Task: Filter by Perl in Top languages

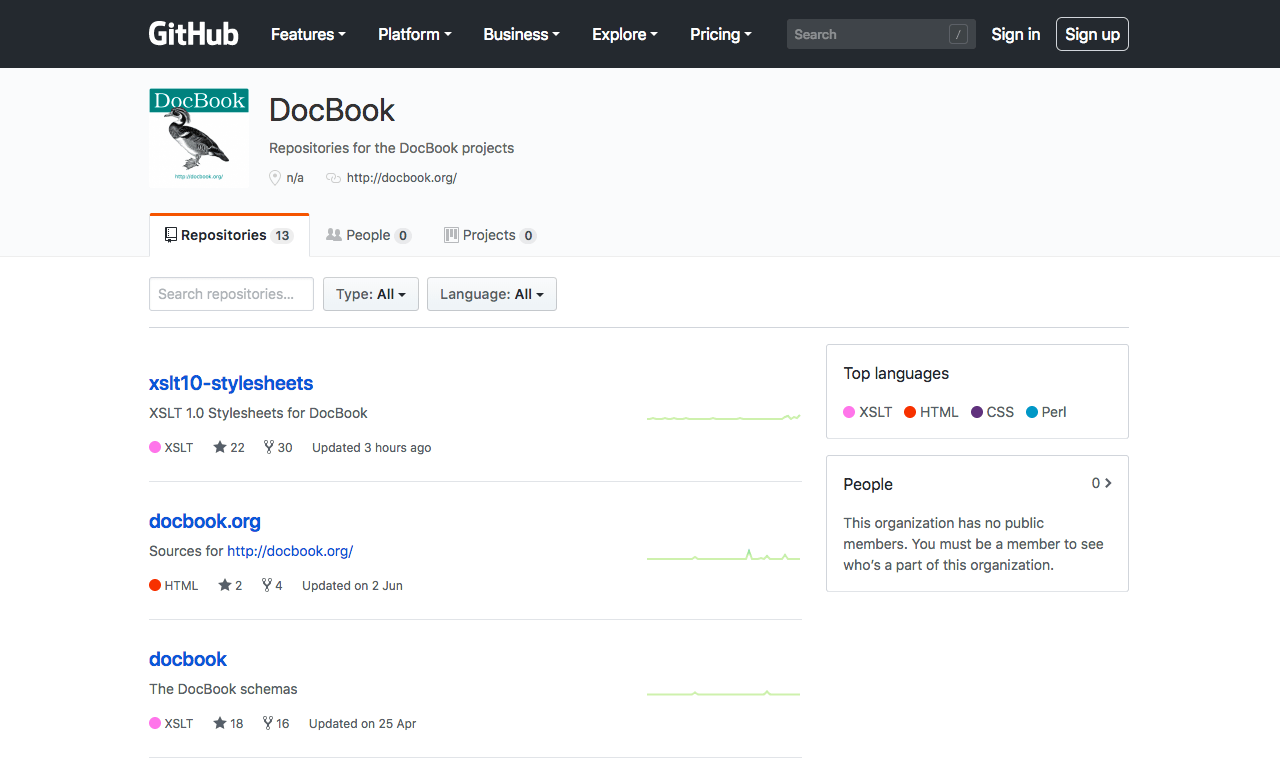Action: [x=1047, y=412]
